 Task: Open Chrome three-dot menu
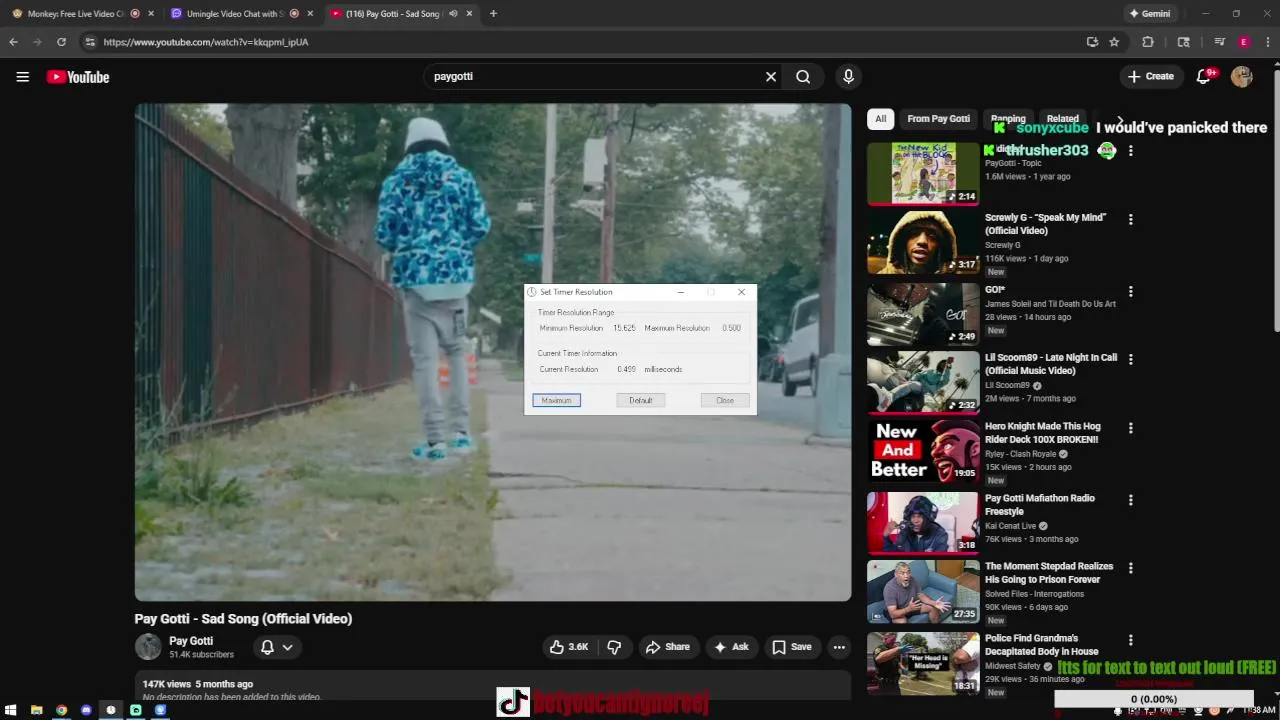coord(1268,42)
